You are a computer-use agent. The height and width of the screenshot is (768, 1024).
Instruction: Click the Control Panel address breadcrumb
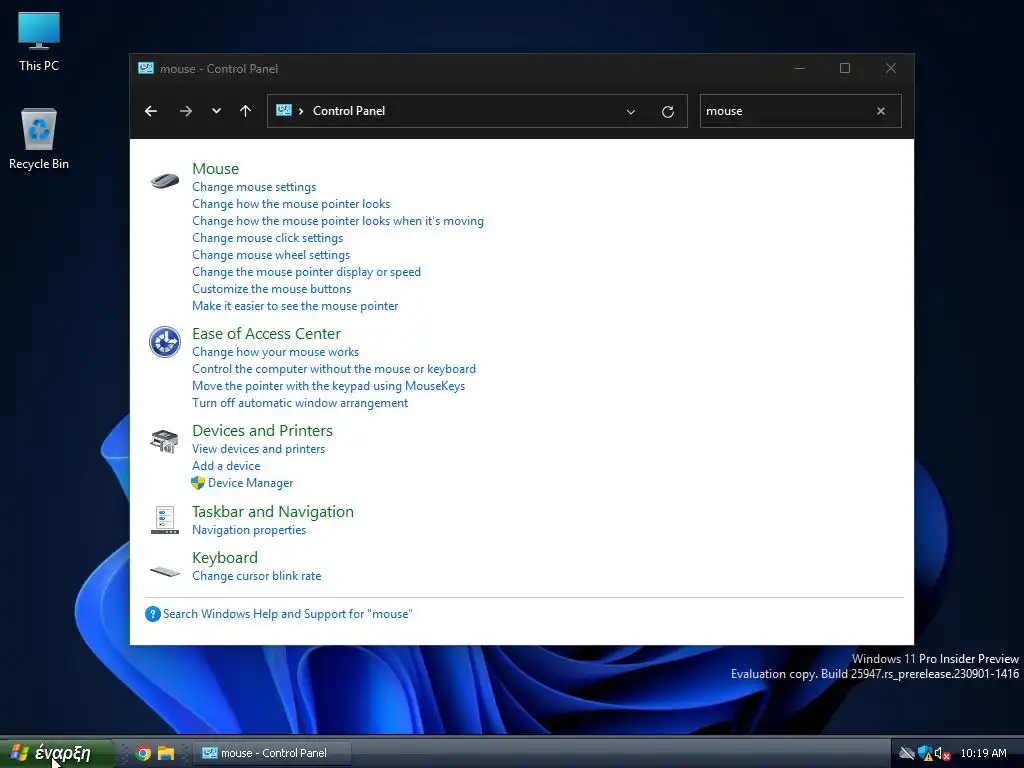pos(349,111)
